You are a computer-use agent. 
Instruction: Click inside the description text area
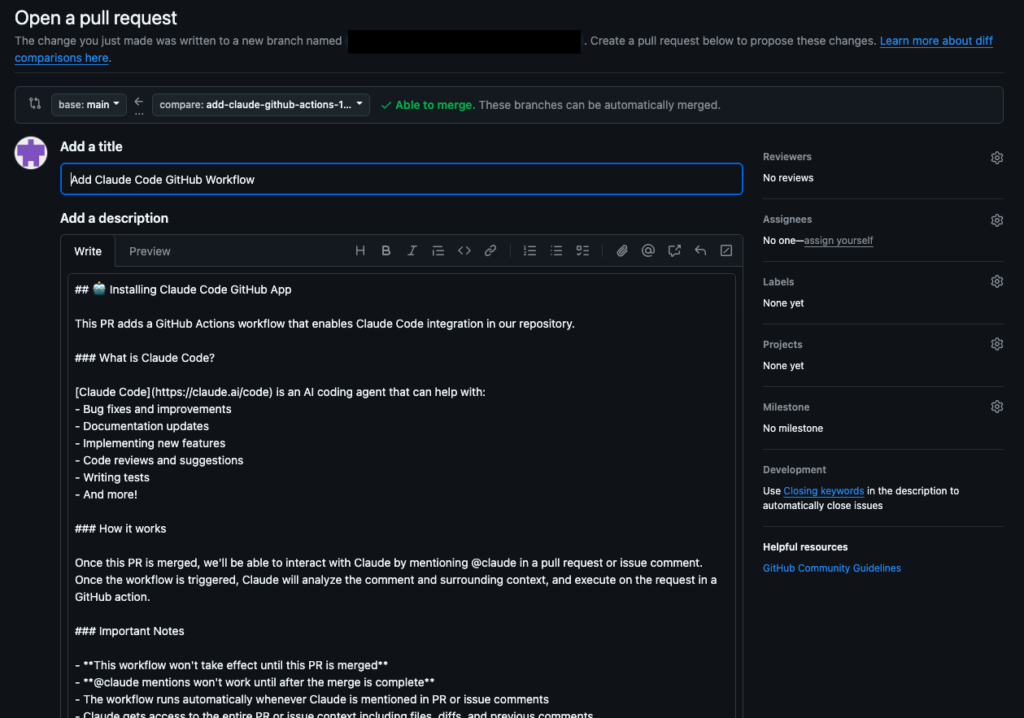point(402,497)
